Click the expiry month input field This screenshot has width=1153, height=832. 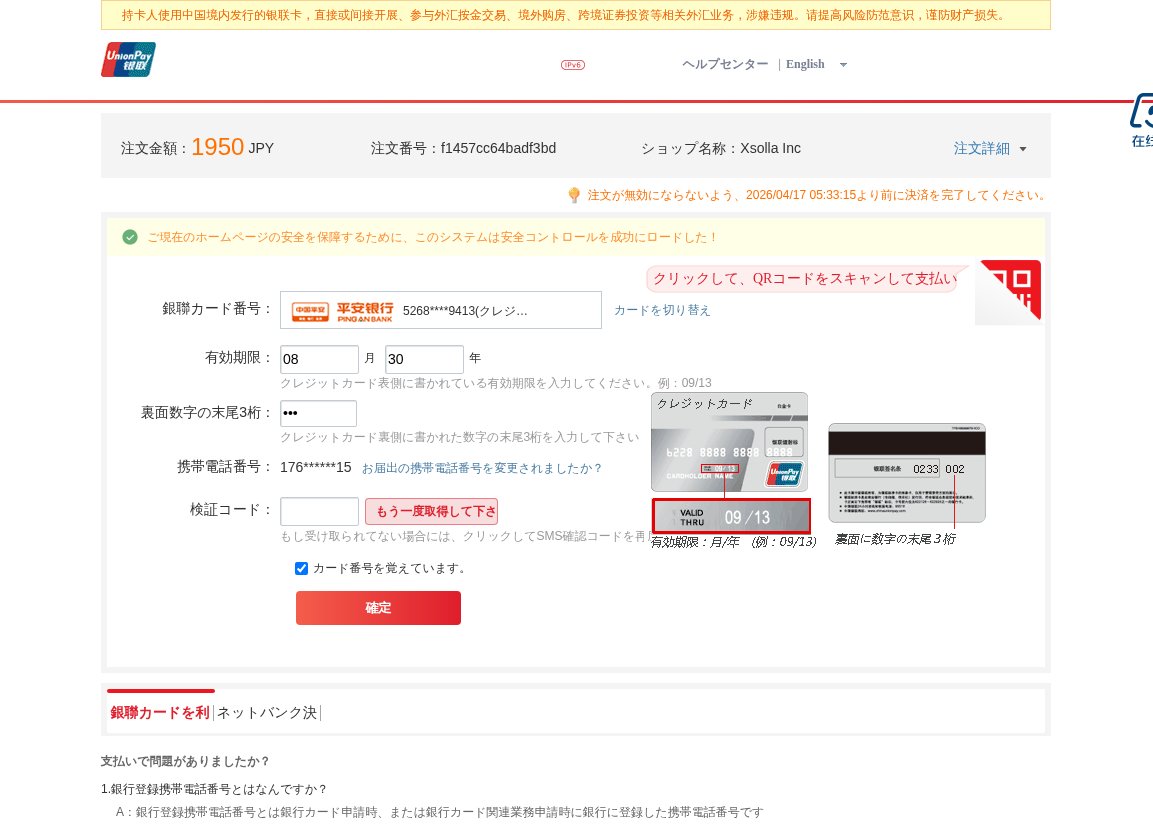tap(319, 359)
